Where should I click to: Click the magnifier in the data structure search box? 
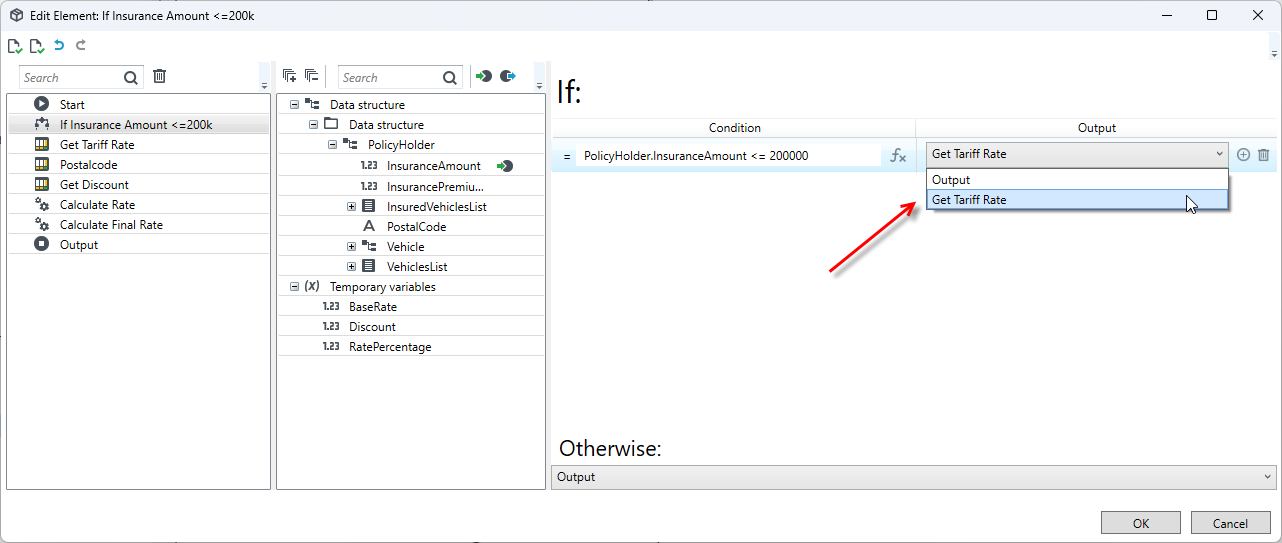(x=450, y=77)
